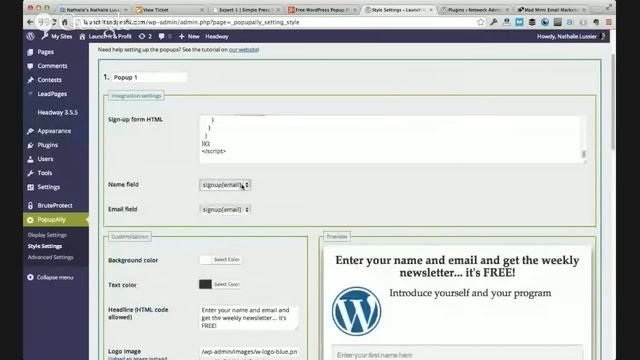Open the My Sites admin menu
The image size is (640, 360).
(57, 36)
